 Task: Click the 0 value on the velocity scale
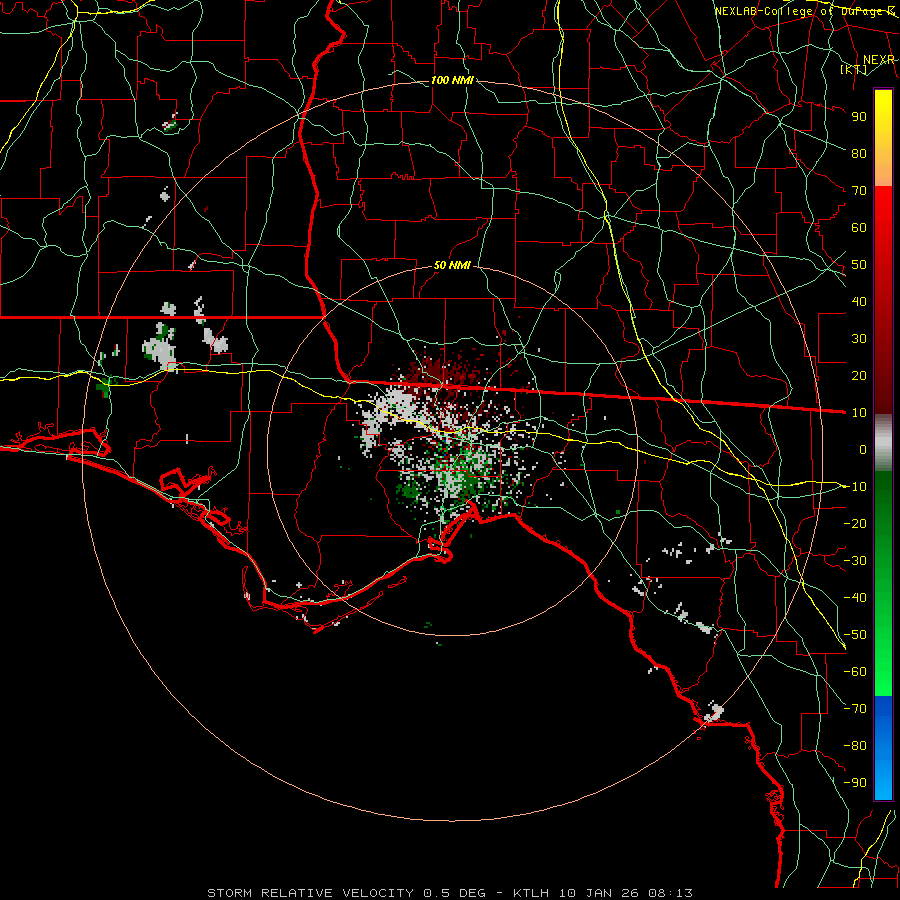point(863,450)
